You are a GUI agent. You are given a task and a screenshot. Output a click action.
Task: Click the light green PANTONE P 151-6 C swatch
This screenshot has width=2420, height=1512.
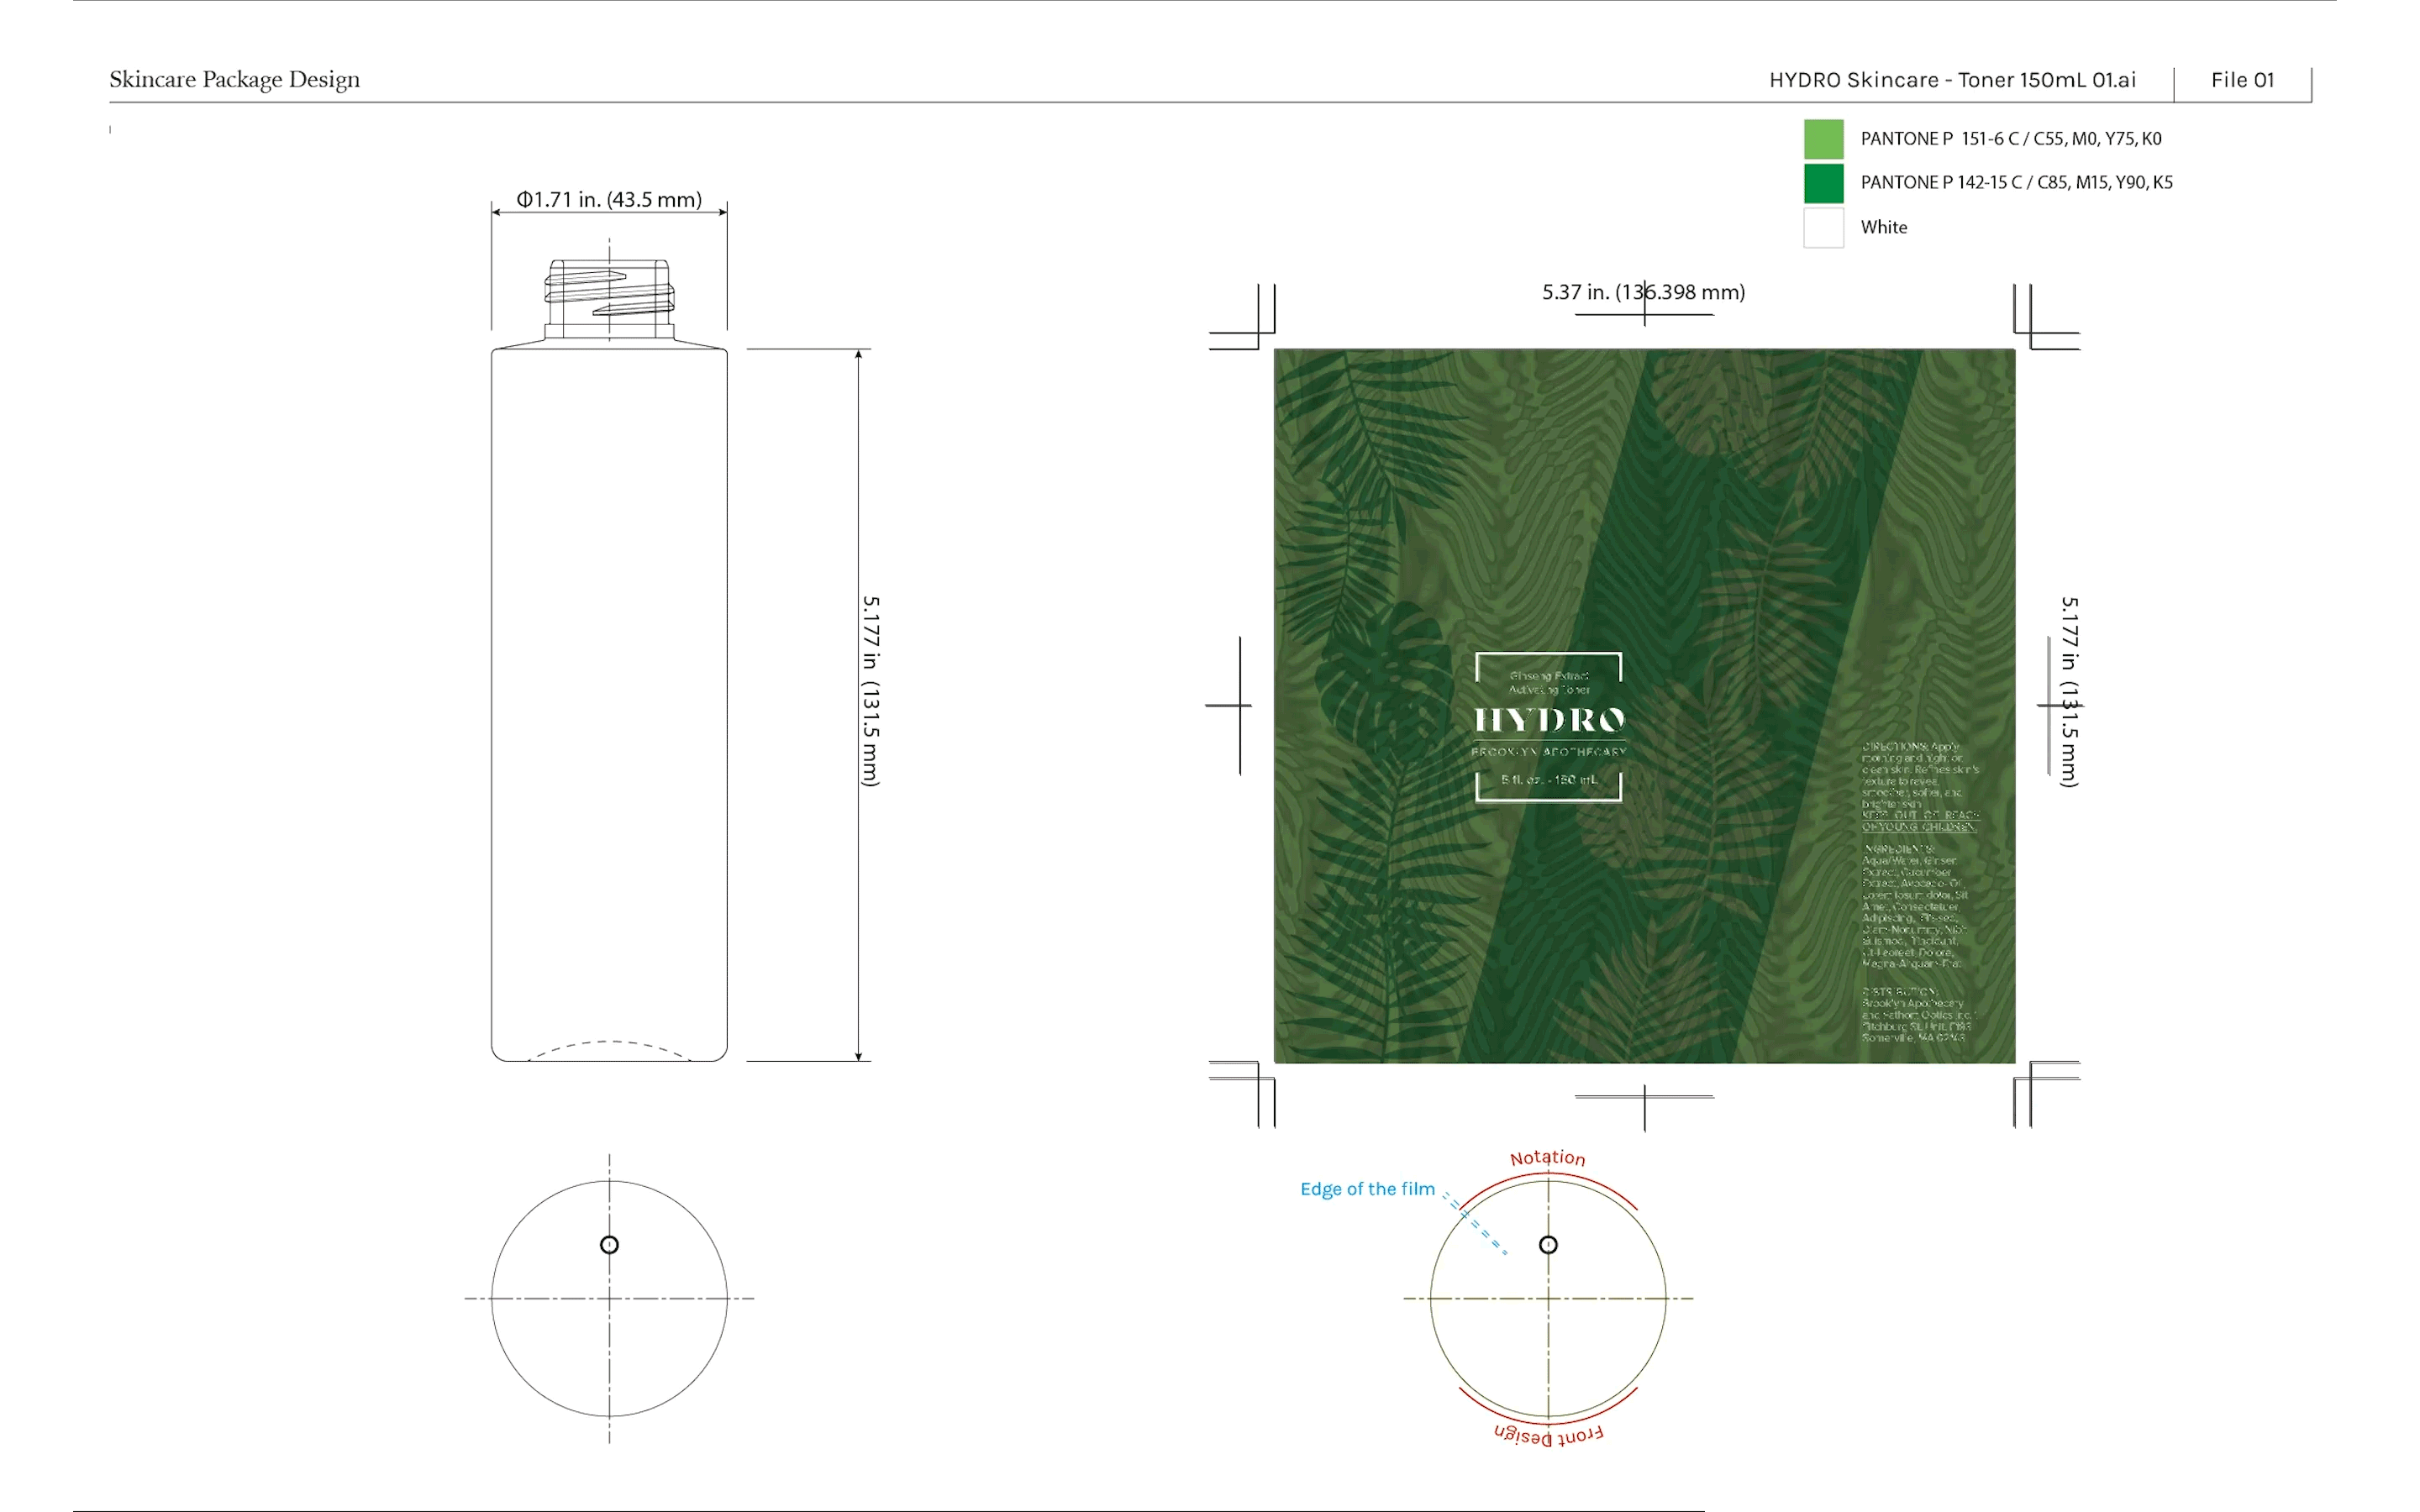1823,139
